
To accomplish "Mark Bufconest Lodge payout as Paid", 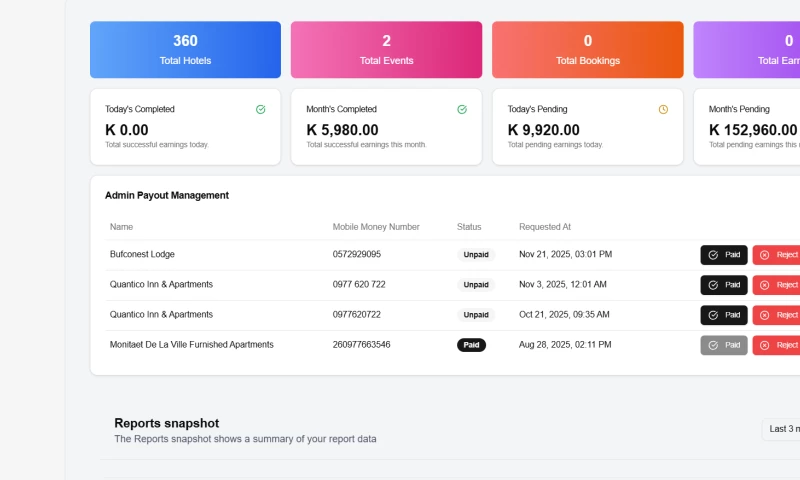I will click(x=723, y=255).
